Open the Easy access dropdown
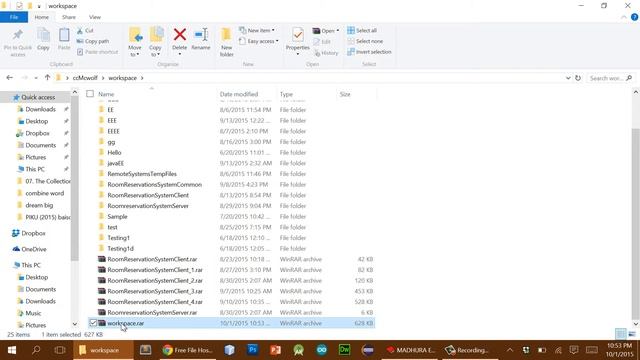This screenshot has height=360, width=640. click(x=259, y=41)
